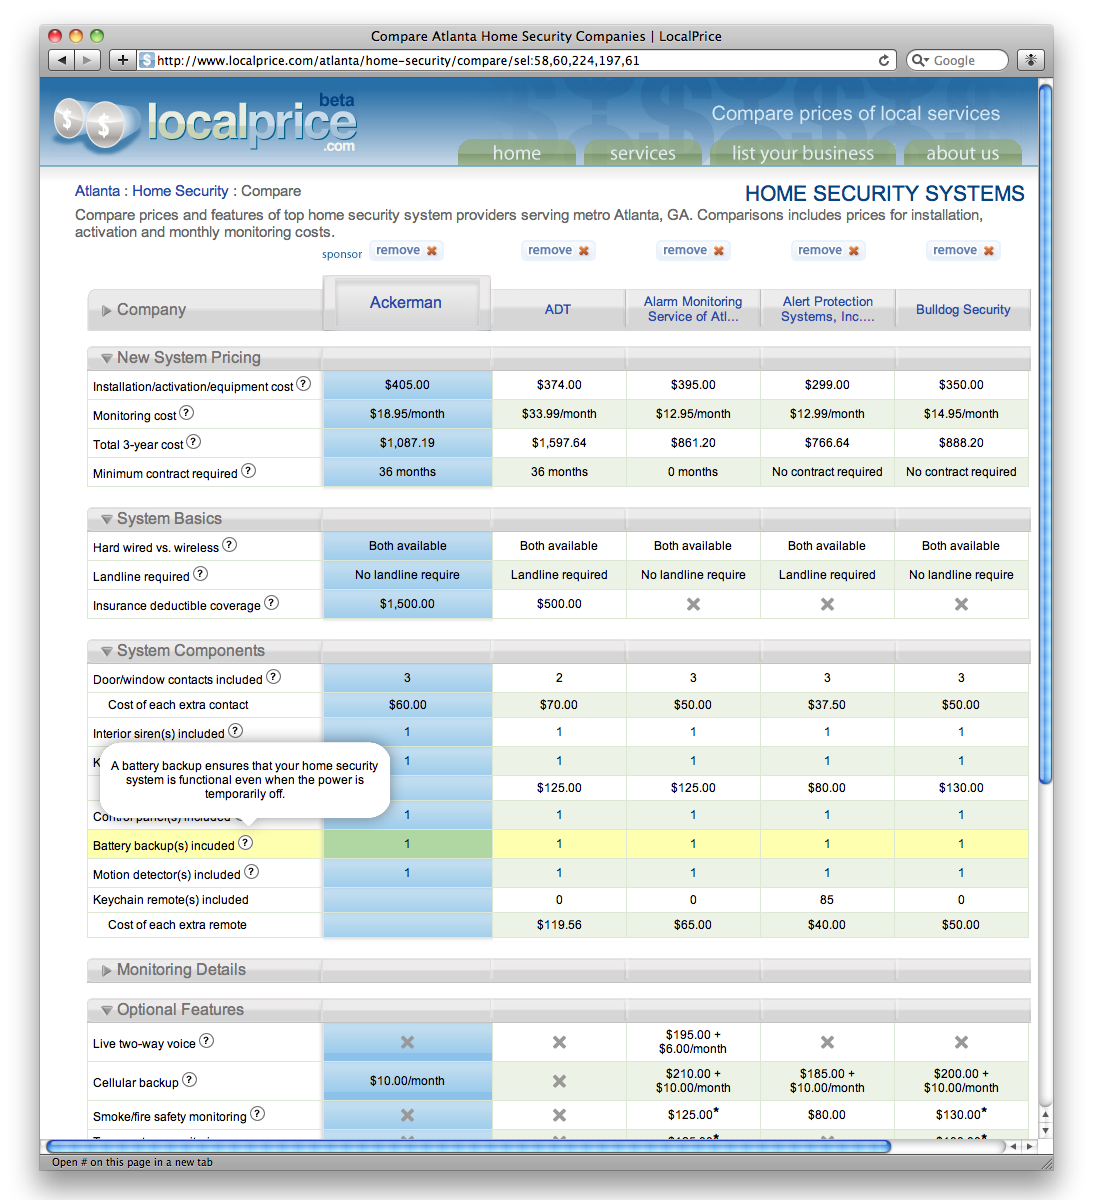Open the Ackerman company link
The height and width of the screenshot is (1200, 1093).
click(406, 302)
